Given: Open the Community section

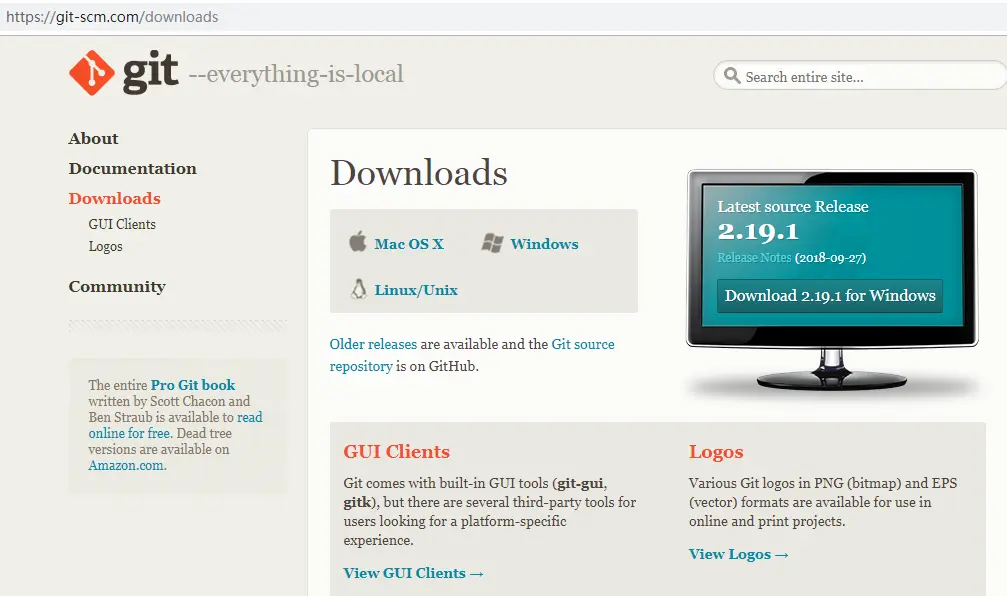Looking at the screenshot, I should [117, 286].
